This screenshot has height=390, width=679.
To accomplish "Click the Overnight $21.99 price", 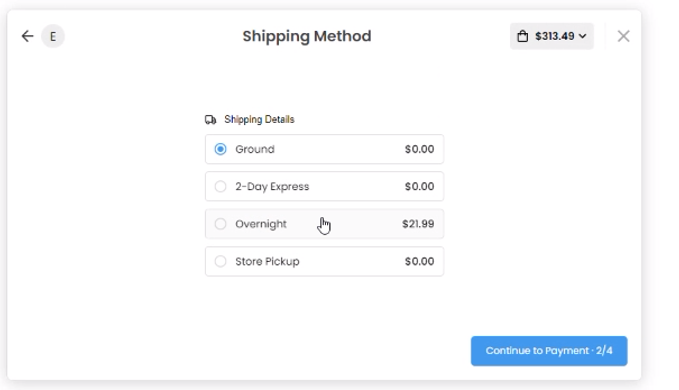I will [x=418, y=224].
